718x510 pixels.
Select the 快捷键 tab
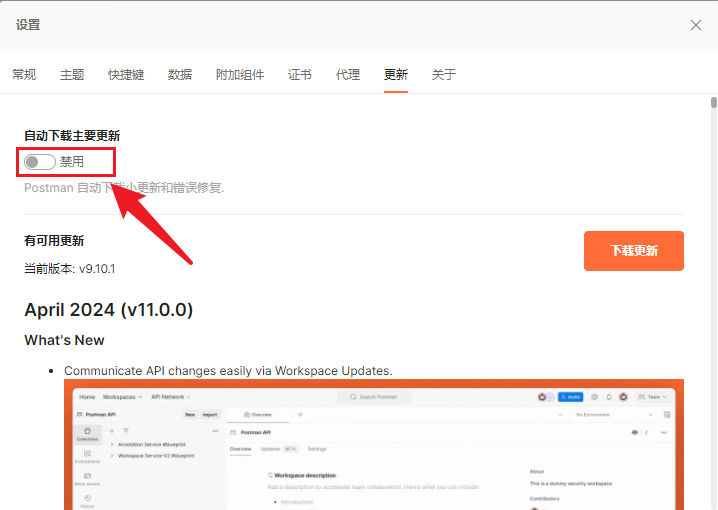[126, 75]
